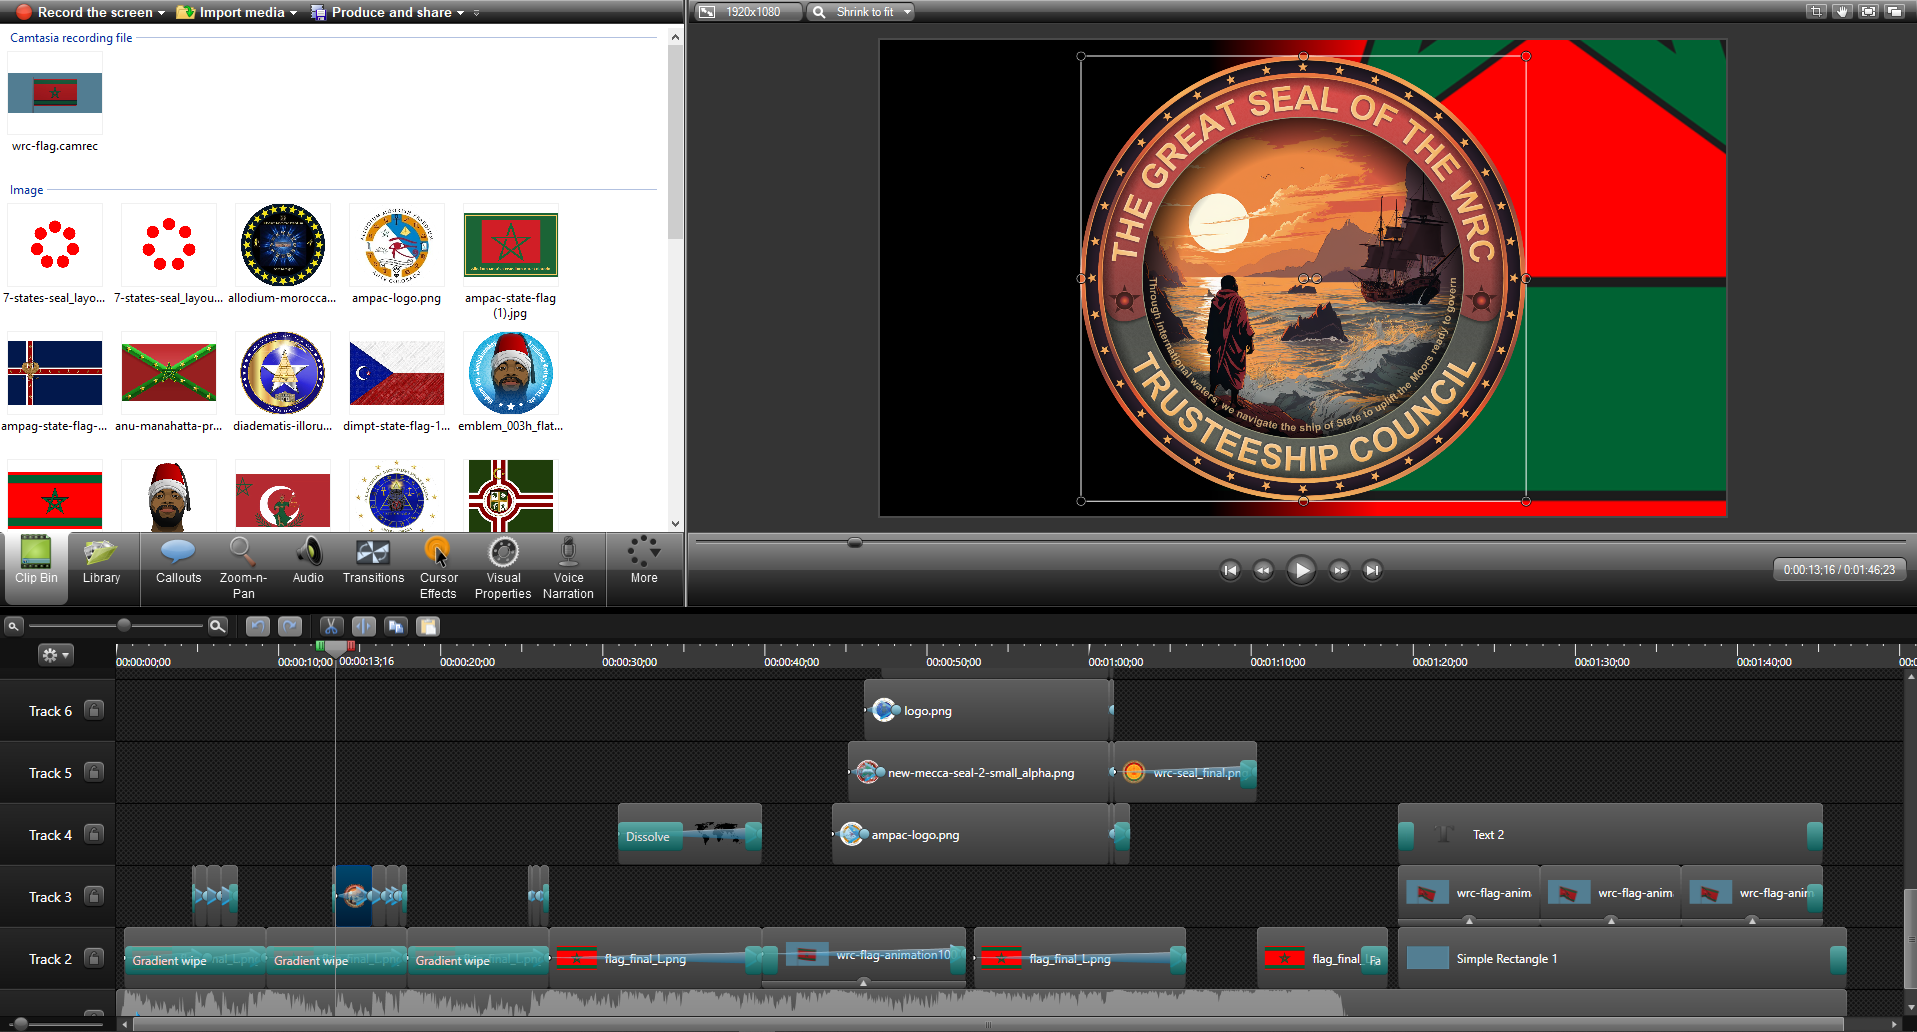Open the Shrink to fit dropdown
Screen dimensions: 1917x1032
(x=862, y=12)
